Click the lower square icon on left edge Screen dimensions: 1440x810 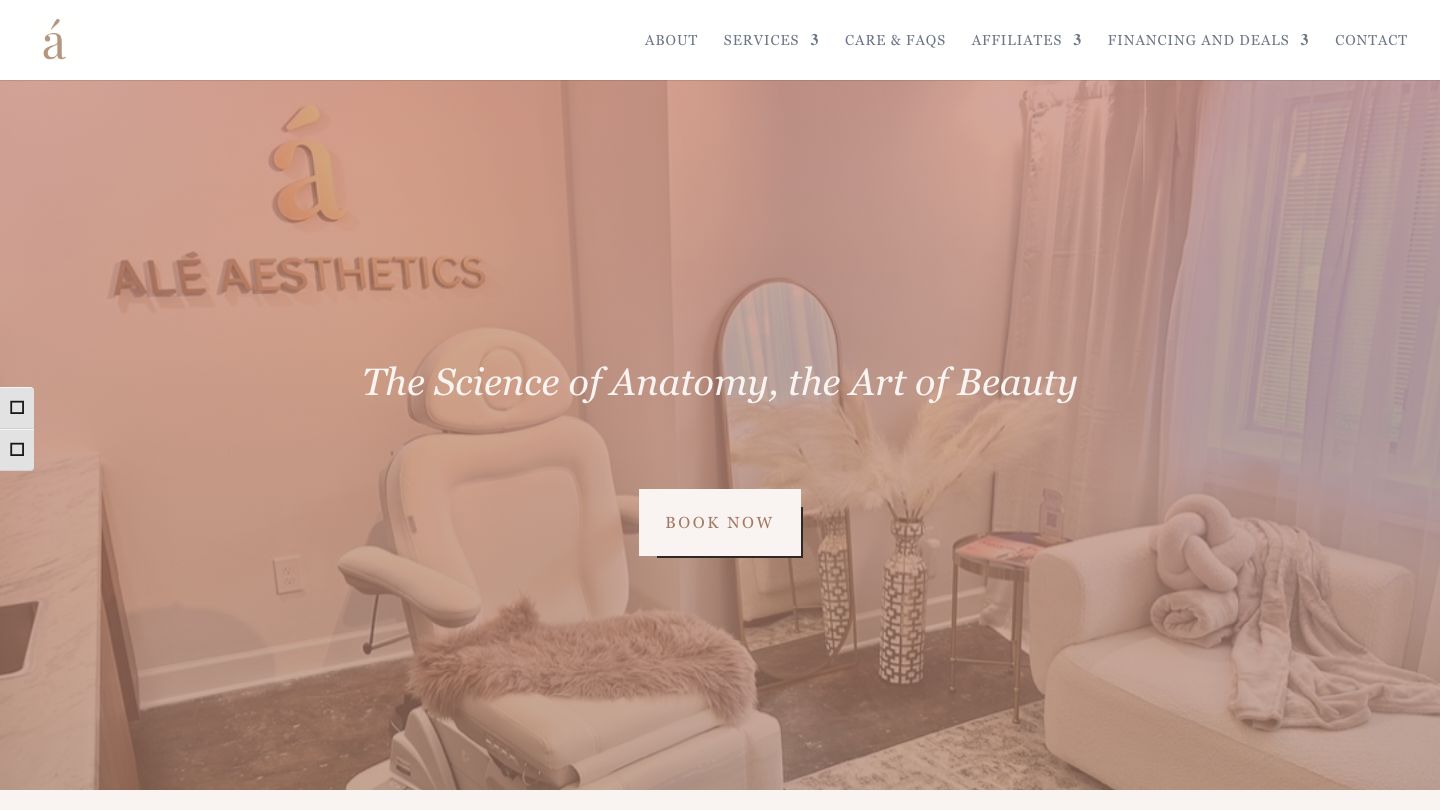tap(17, 450)
